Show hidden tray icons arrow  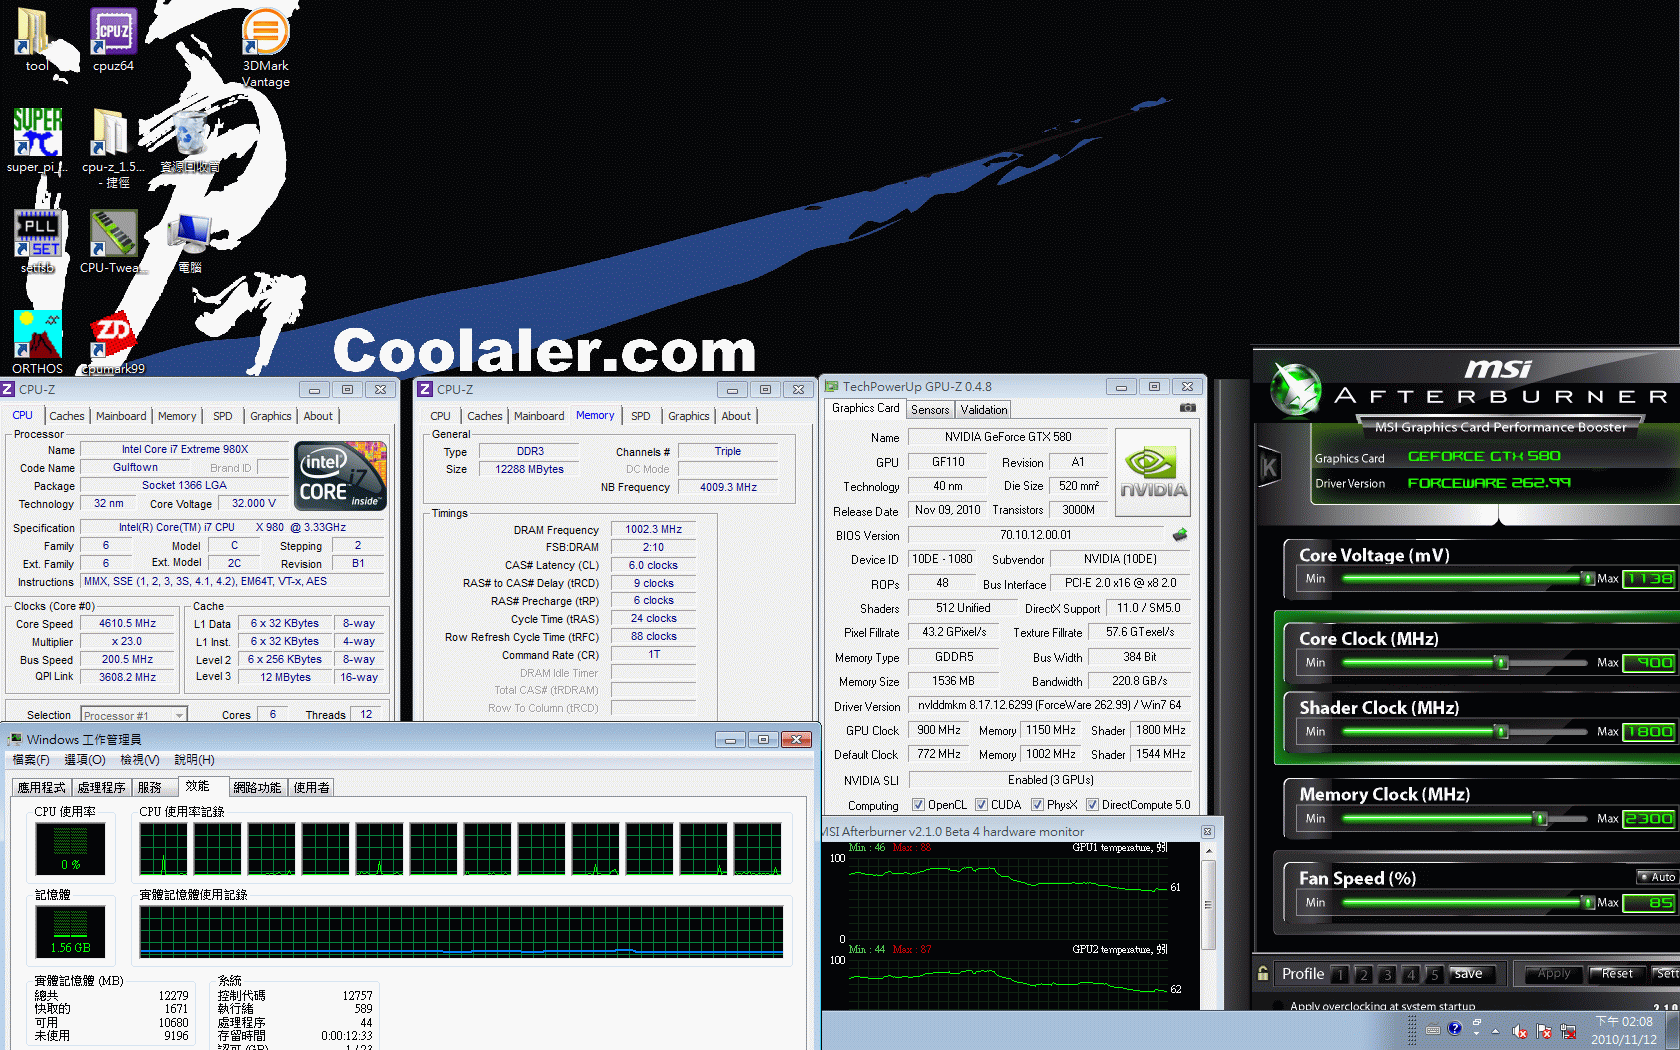[1496, 1031]
